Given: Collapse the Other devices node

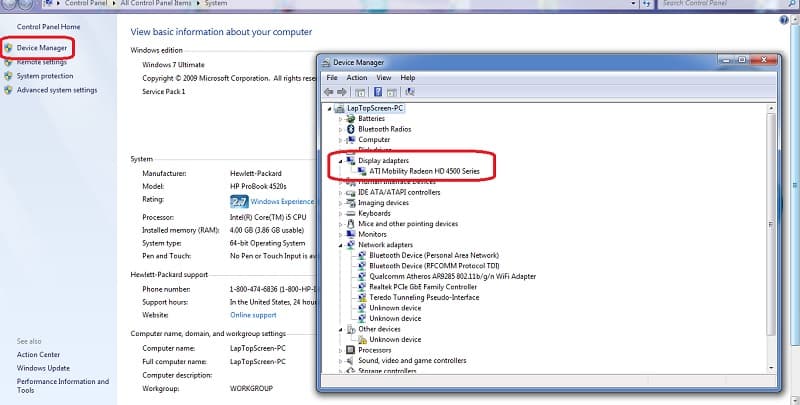Looking at the screenshot, I should click(341, 330).
